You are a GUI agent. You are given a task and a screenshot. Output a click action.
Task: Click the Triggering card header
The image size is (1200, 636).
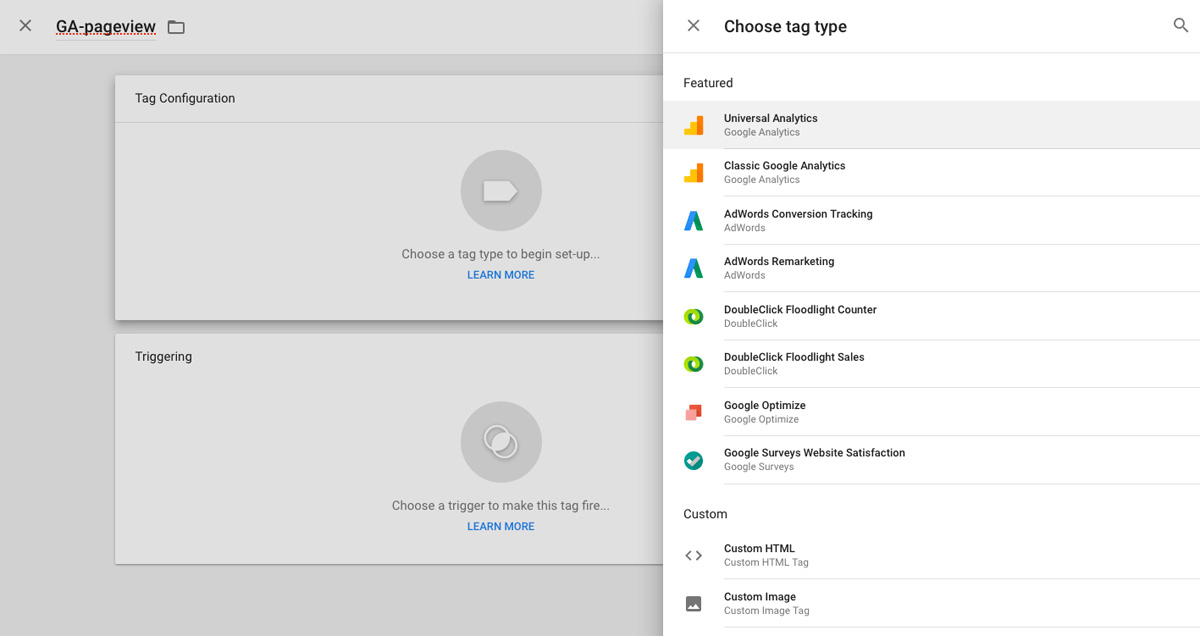coord(389,357)
